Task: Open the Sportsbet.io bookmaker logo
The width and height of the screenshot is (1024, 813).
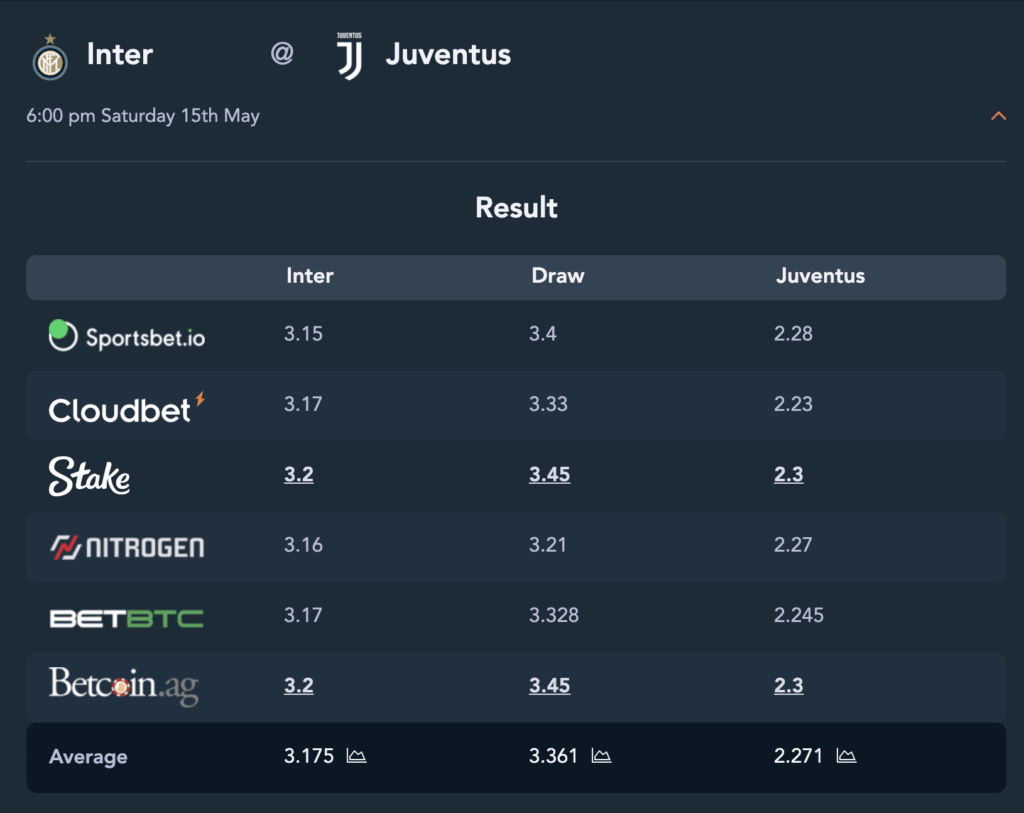Action: point(127,336)
